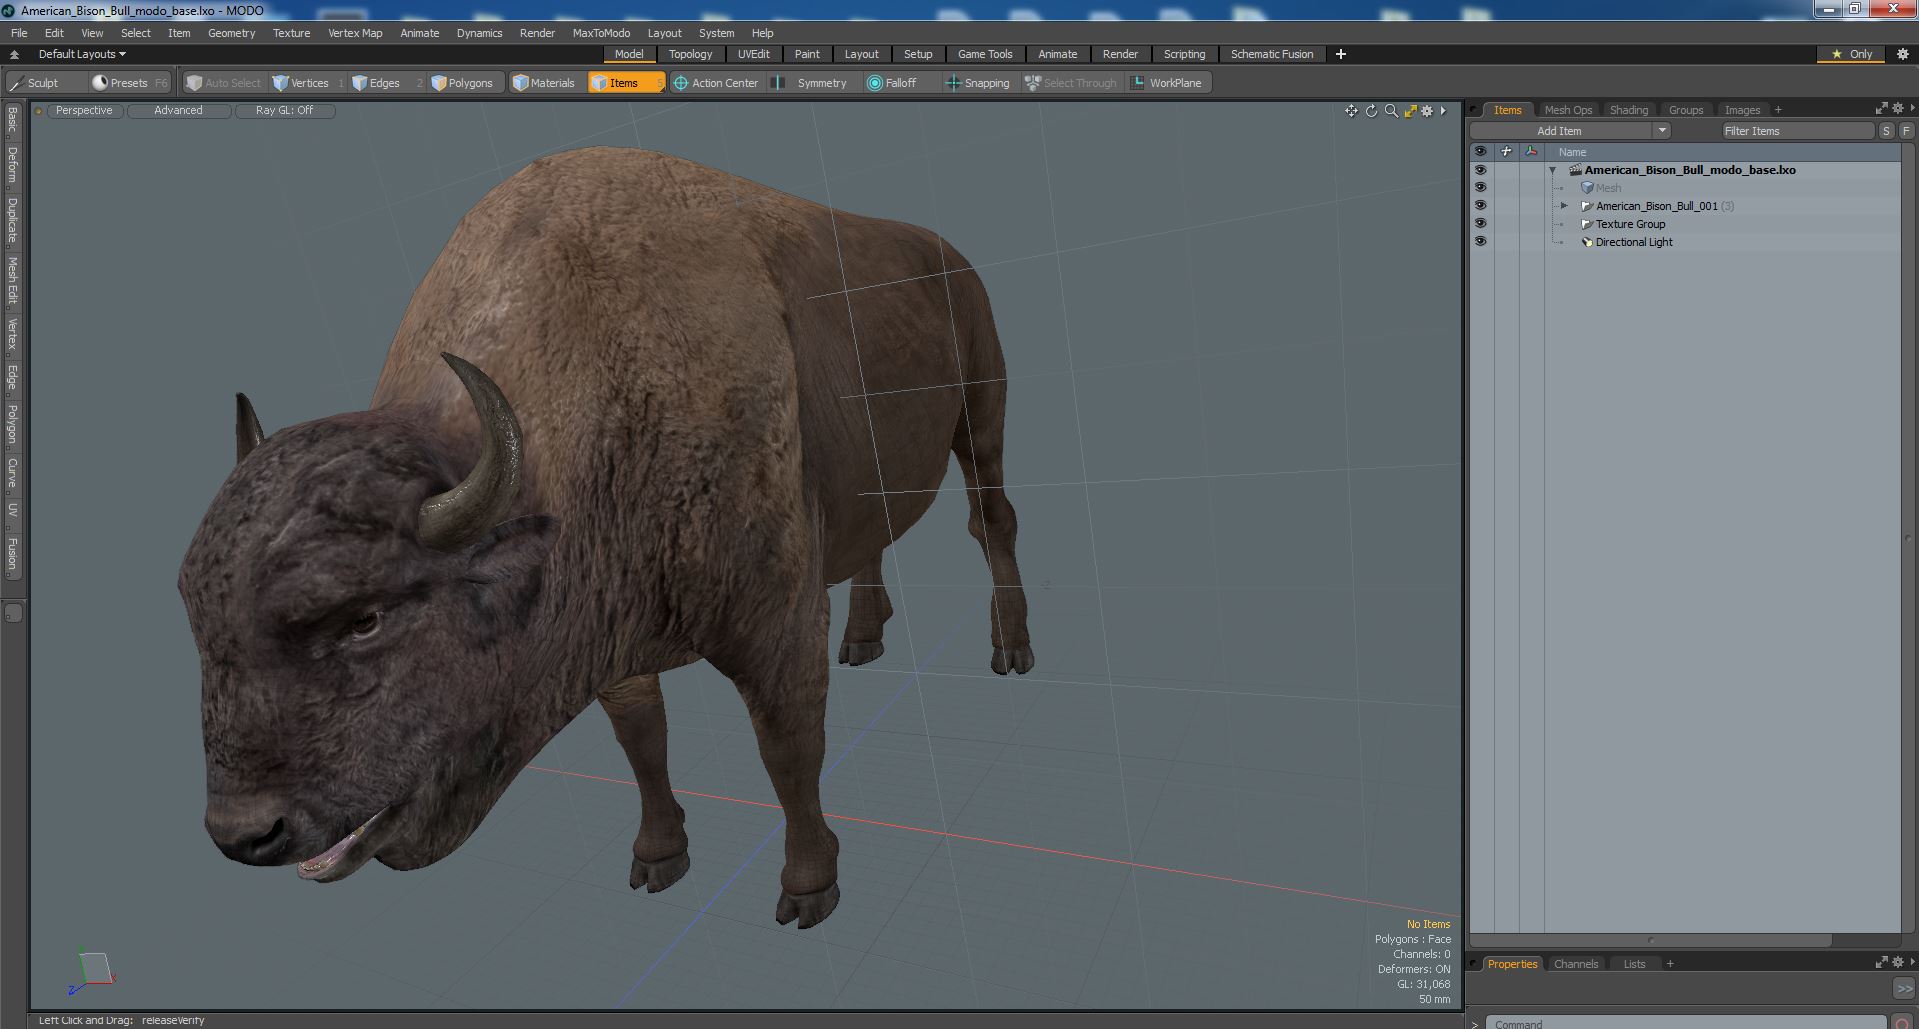The image size is (1919, 1029).
Task: Toggle Select Through option
Action: [1071, 83]
